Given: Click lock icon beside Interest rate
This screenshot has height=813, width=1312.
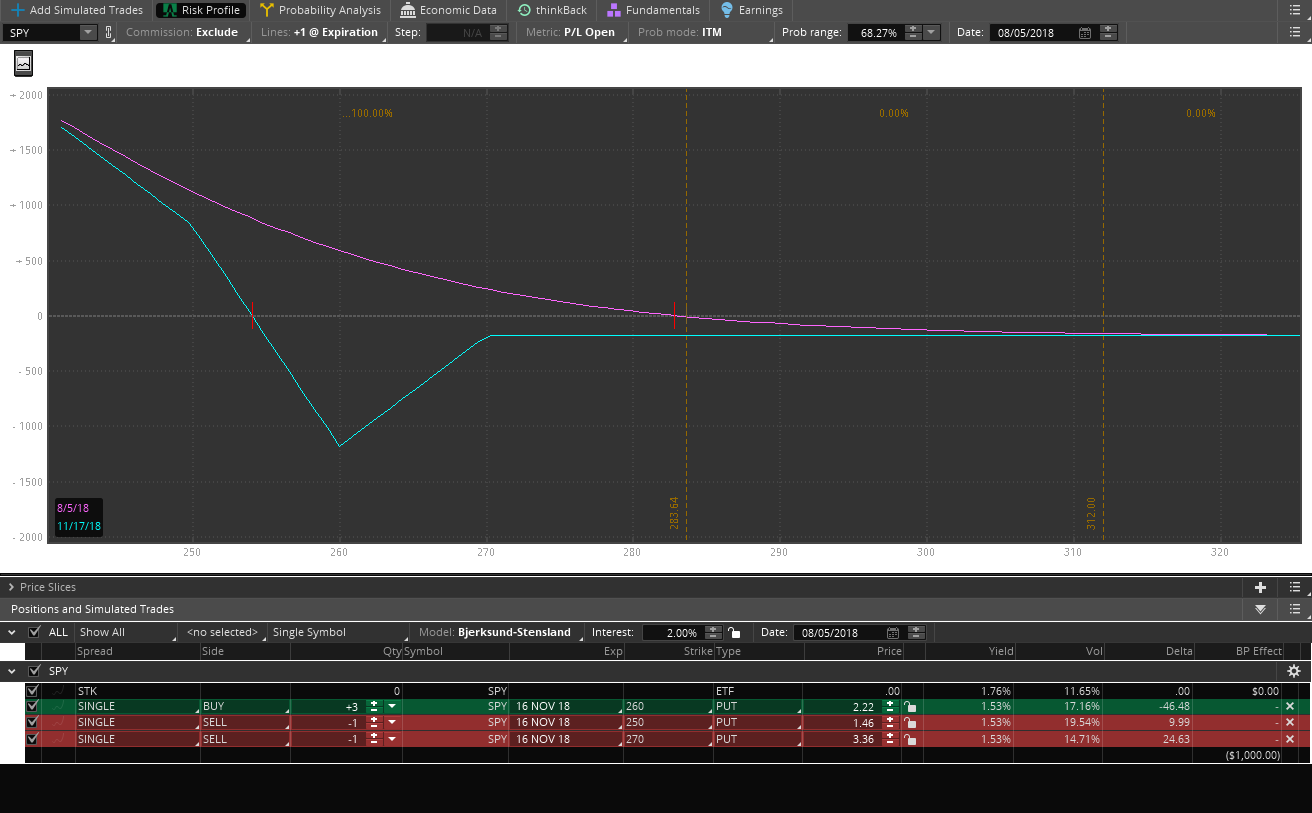Looking at the screenshot, I should click(735, 632).
